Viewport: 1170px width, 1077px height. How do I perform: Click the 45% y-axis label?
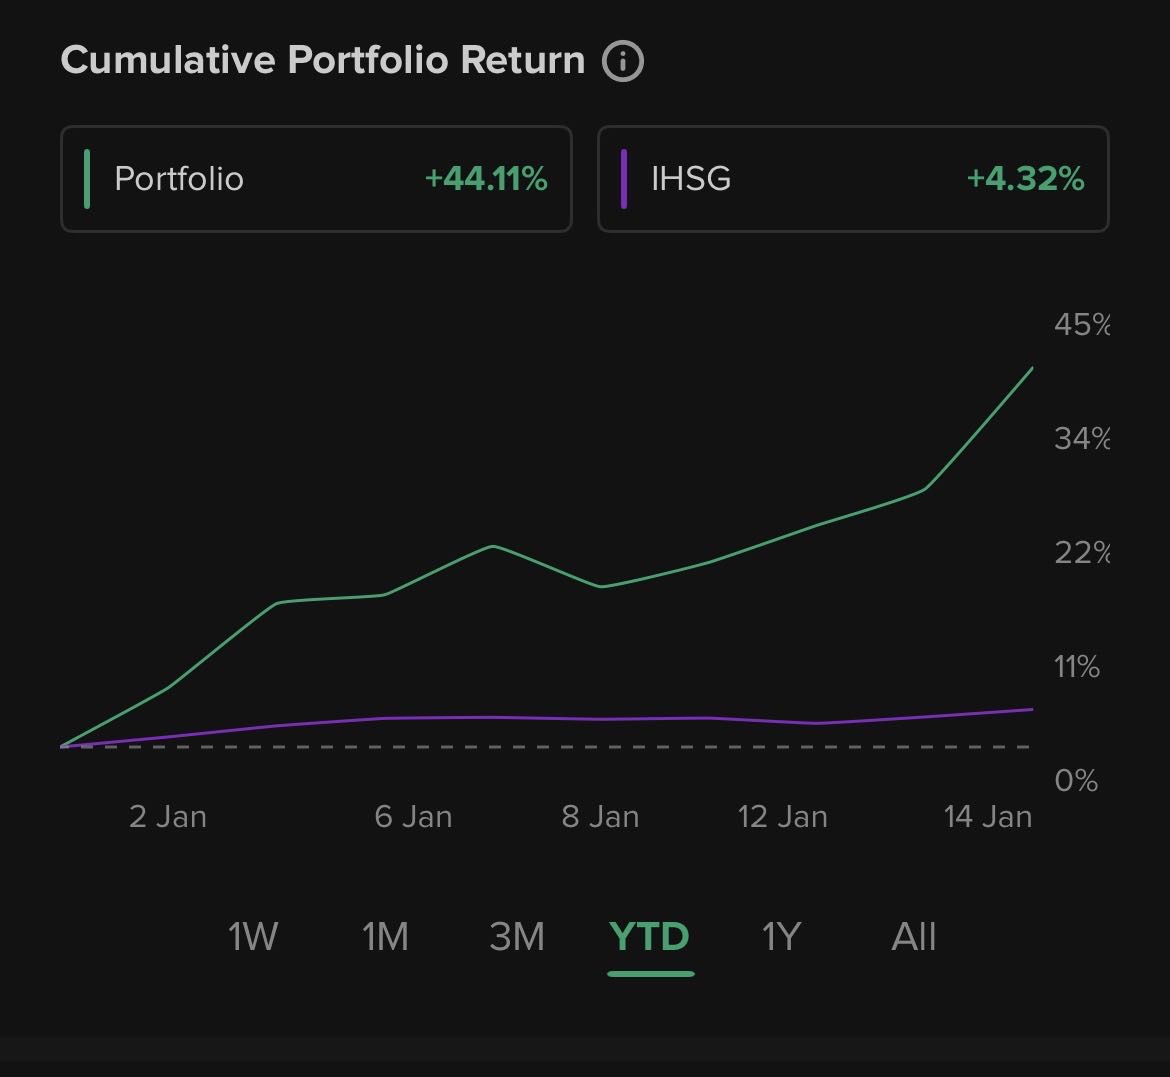click(x=1081, y=324)
